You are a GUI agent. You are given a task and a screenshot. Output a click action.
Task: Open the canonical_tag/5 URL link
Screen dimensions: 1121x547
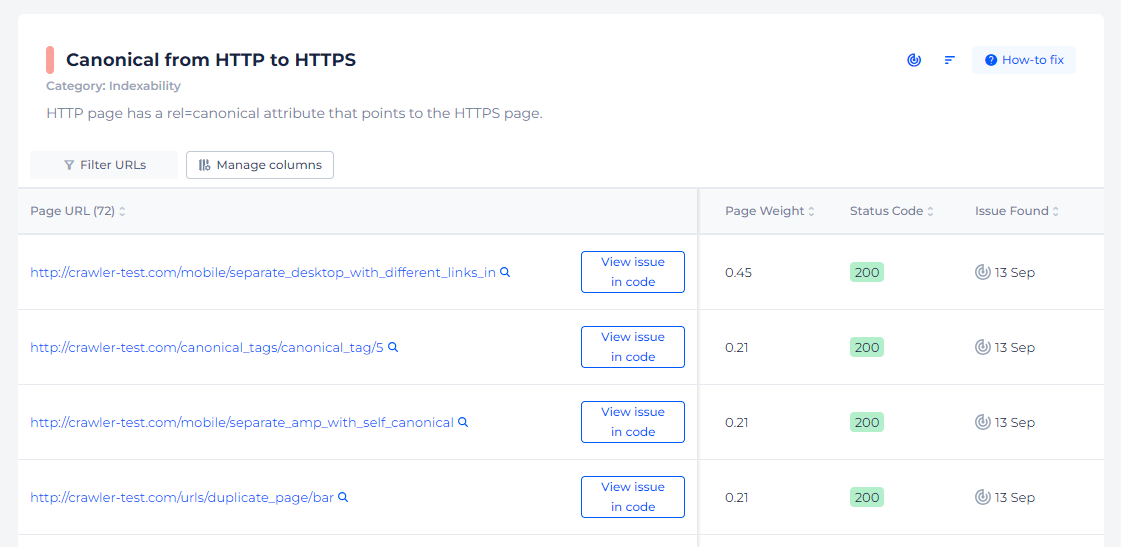[x=207, y=348]
